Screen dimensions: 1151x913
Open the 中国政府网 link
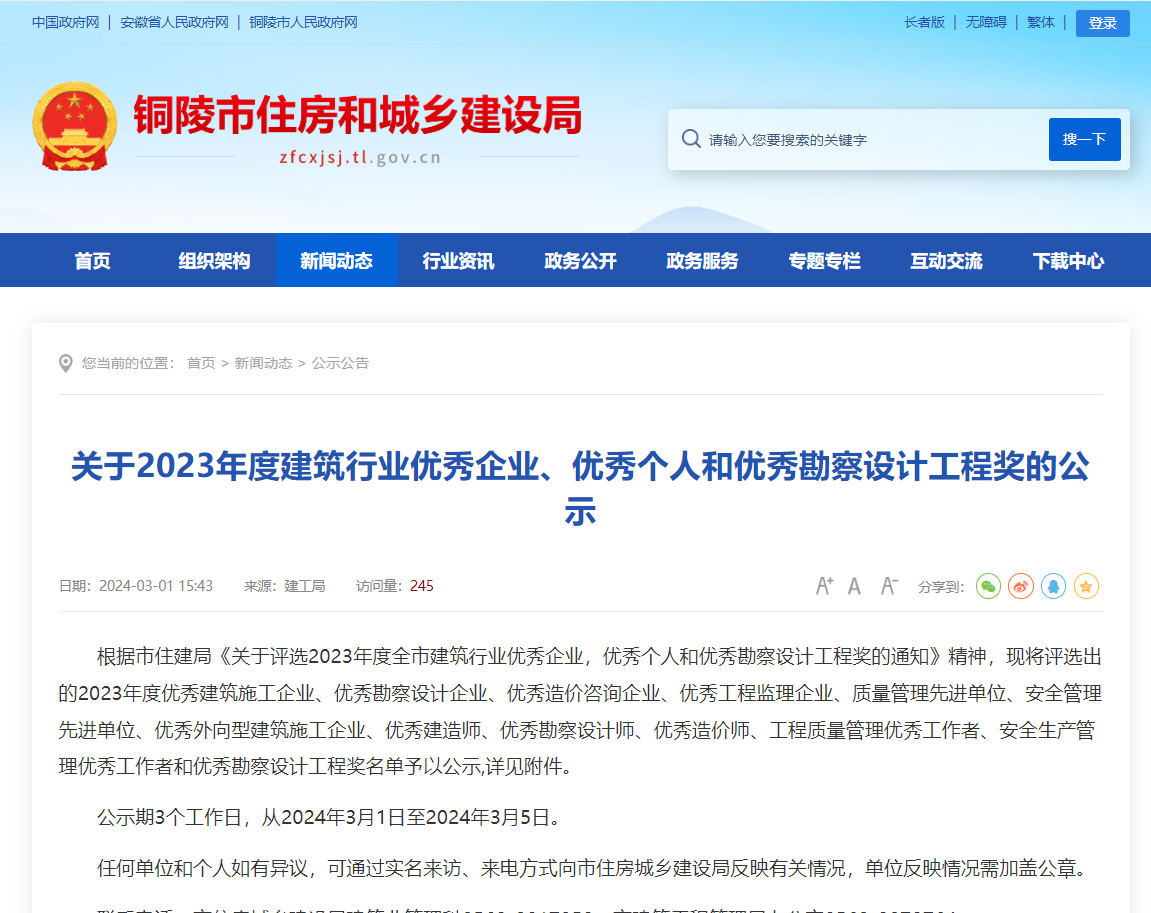pos(65,22)
